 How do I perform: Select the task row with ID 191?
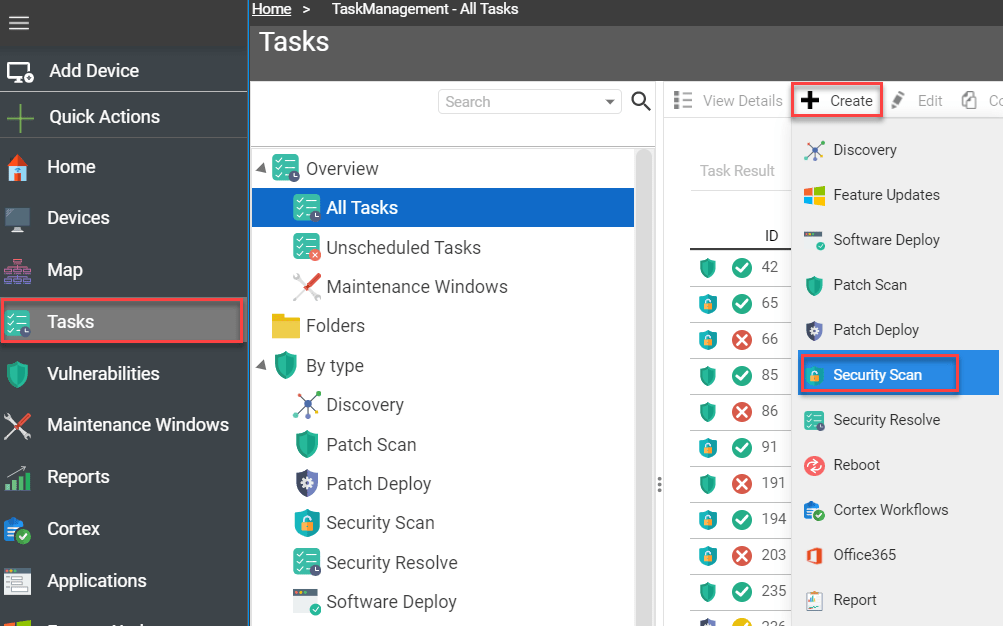click(x=741, y=483)
